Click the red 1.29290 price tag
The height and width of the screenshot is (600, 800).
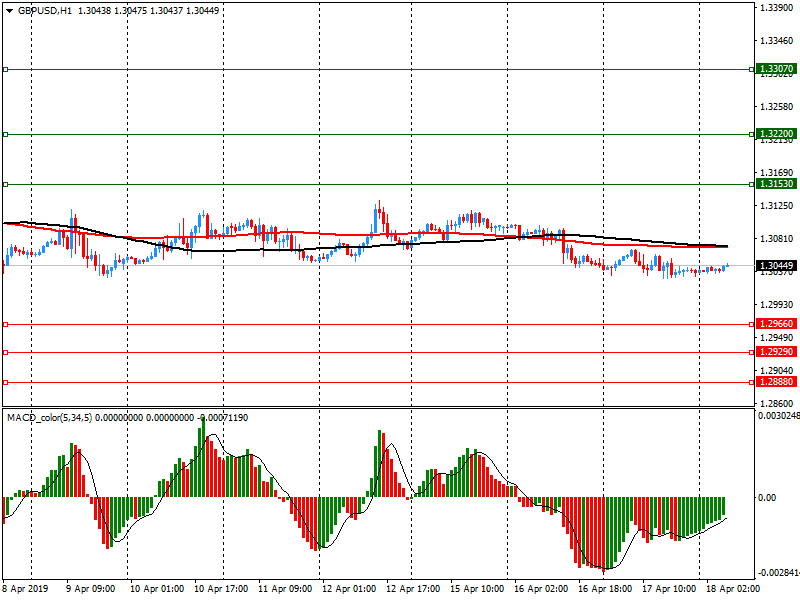click(776, 352)
